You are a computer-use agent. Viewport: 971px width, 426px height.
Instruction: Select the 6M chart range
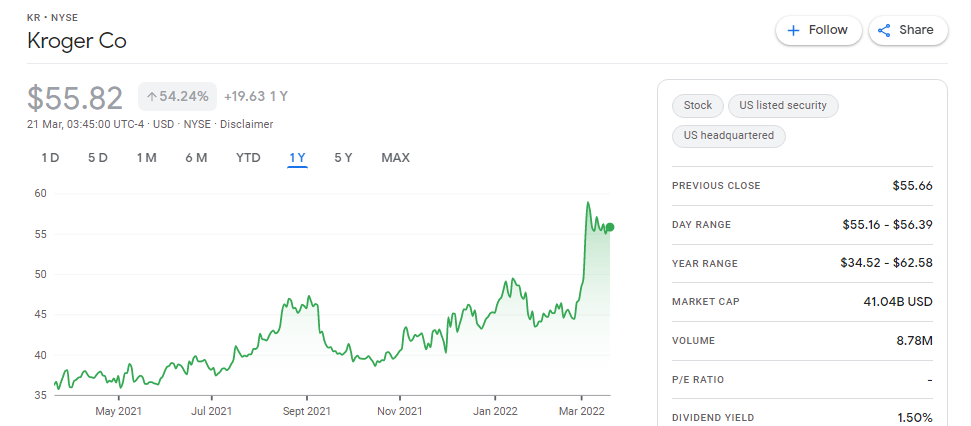(x=196, y=158)
